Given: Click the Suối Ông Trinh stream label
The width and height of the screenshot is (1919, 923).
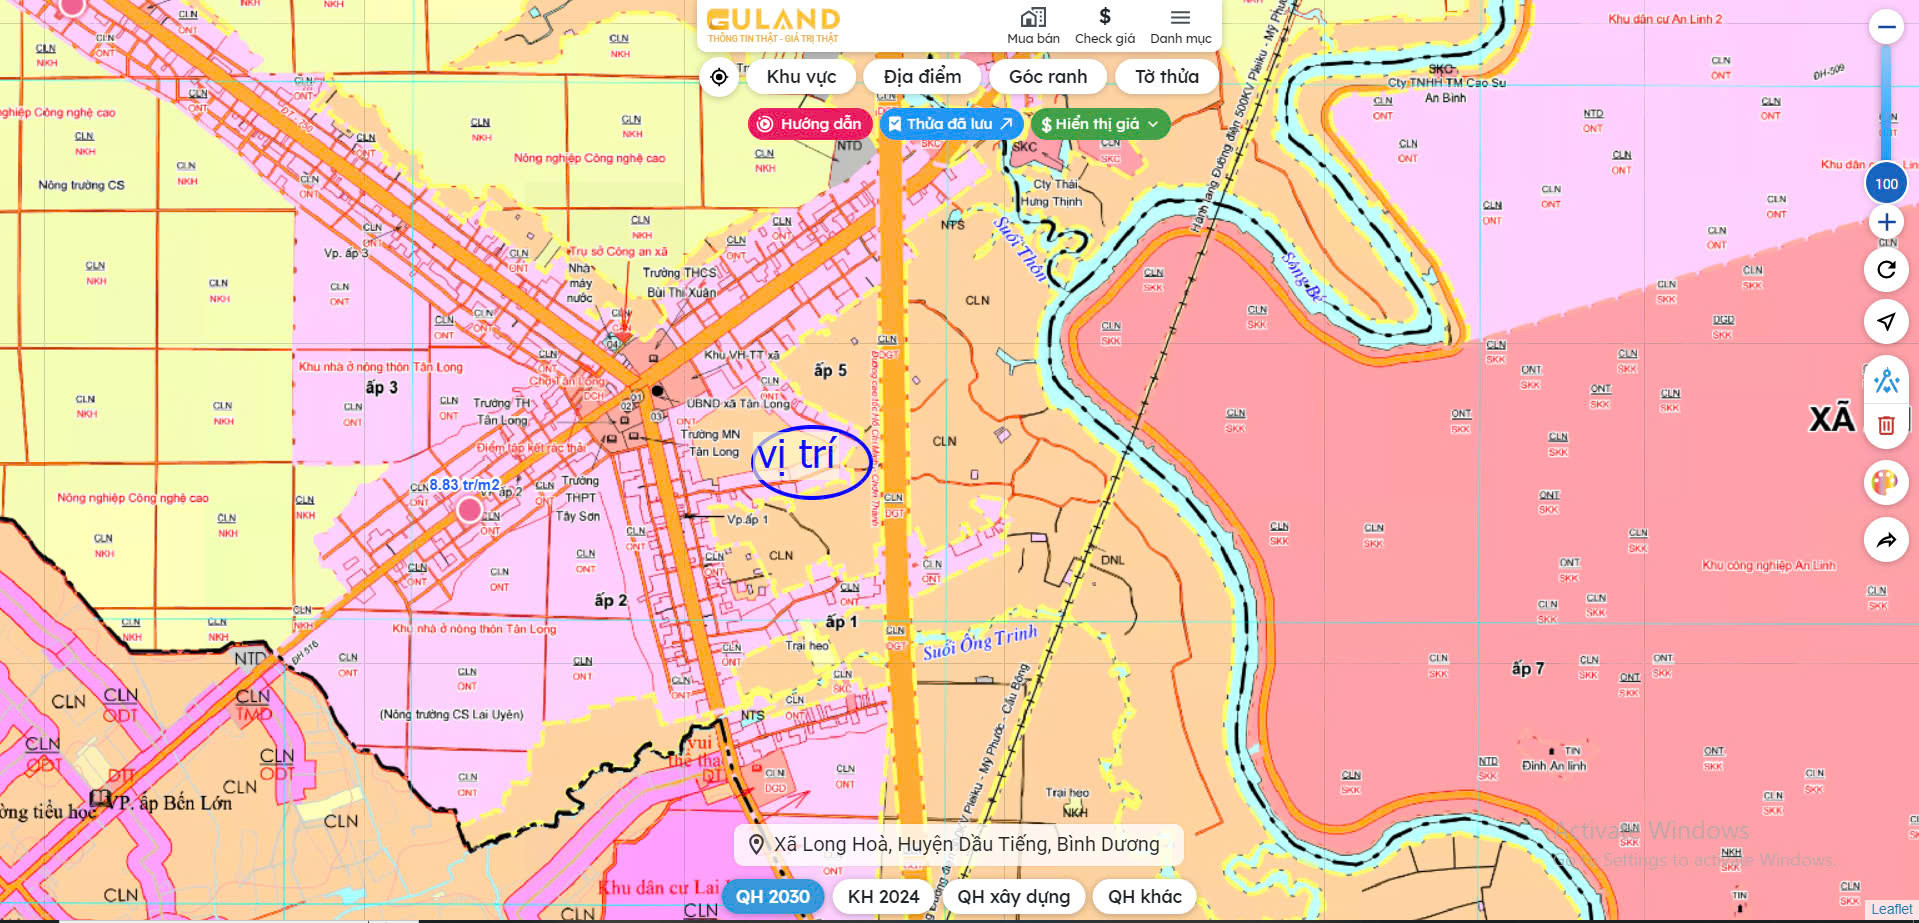Looking at the screenshot, I should coord(980,642).
